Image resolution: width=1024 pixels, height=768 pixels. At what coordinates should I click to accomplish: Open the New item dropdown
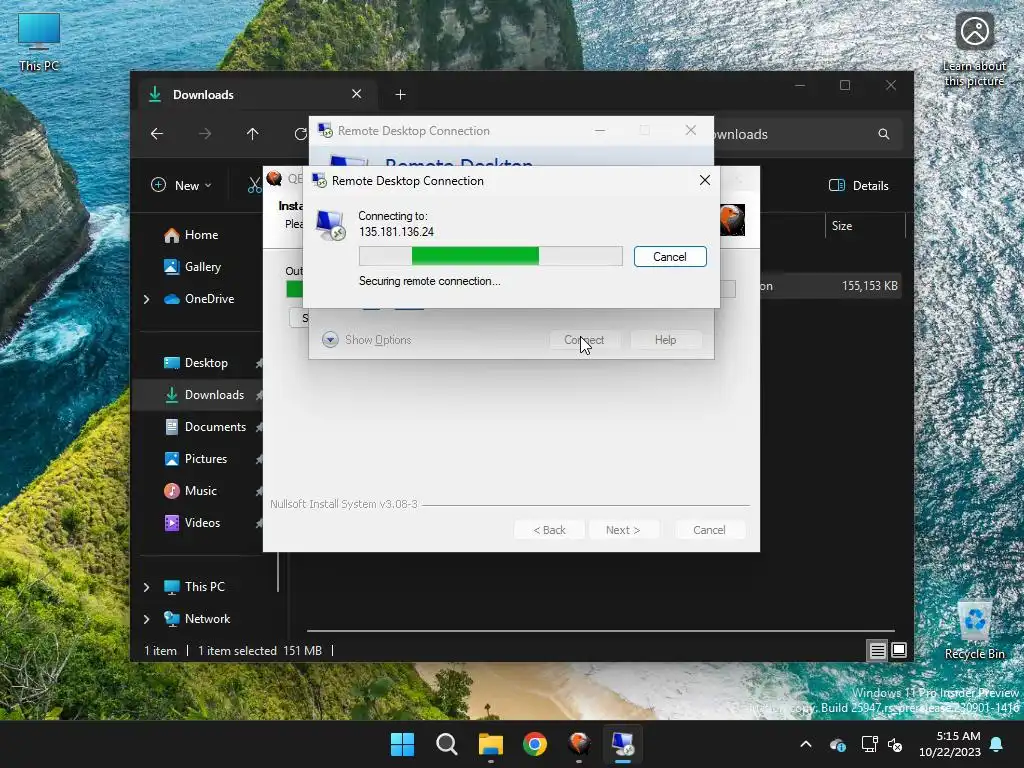tap(181, 185)
